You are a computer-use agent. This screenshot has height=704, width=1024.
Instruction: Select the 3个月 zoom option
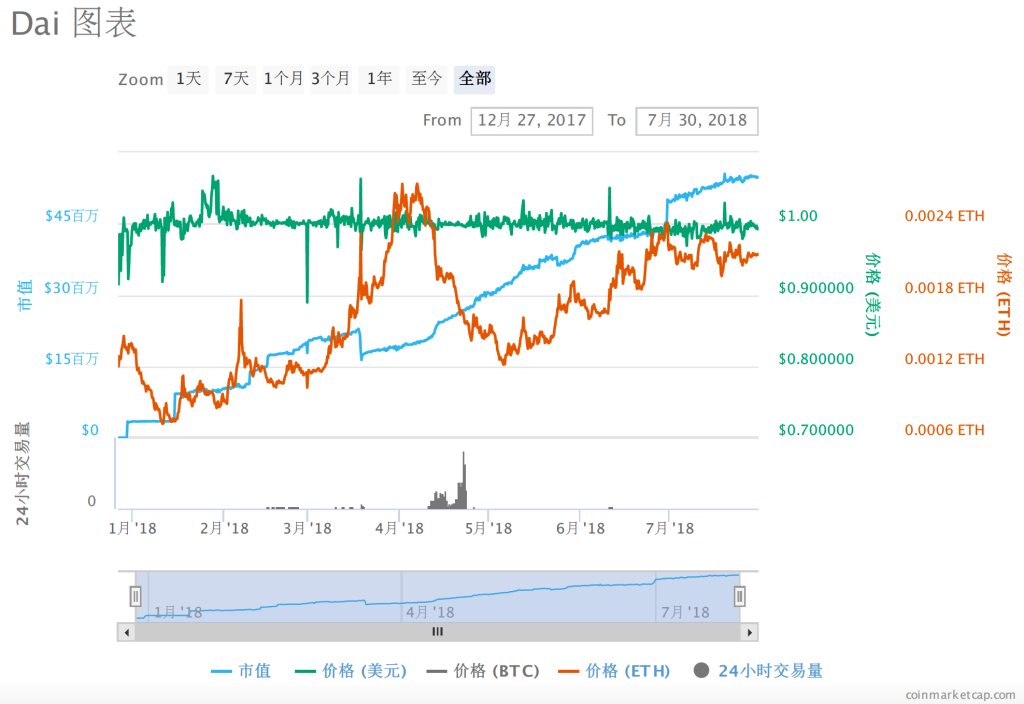331,79
